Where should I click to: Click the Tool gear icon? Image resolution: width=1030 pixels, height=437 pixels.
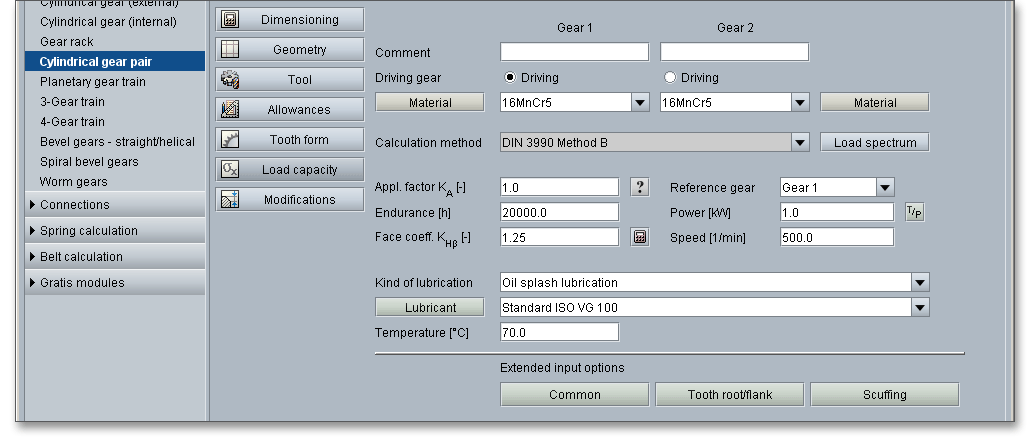(x=229, y=80)
